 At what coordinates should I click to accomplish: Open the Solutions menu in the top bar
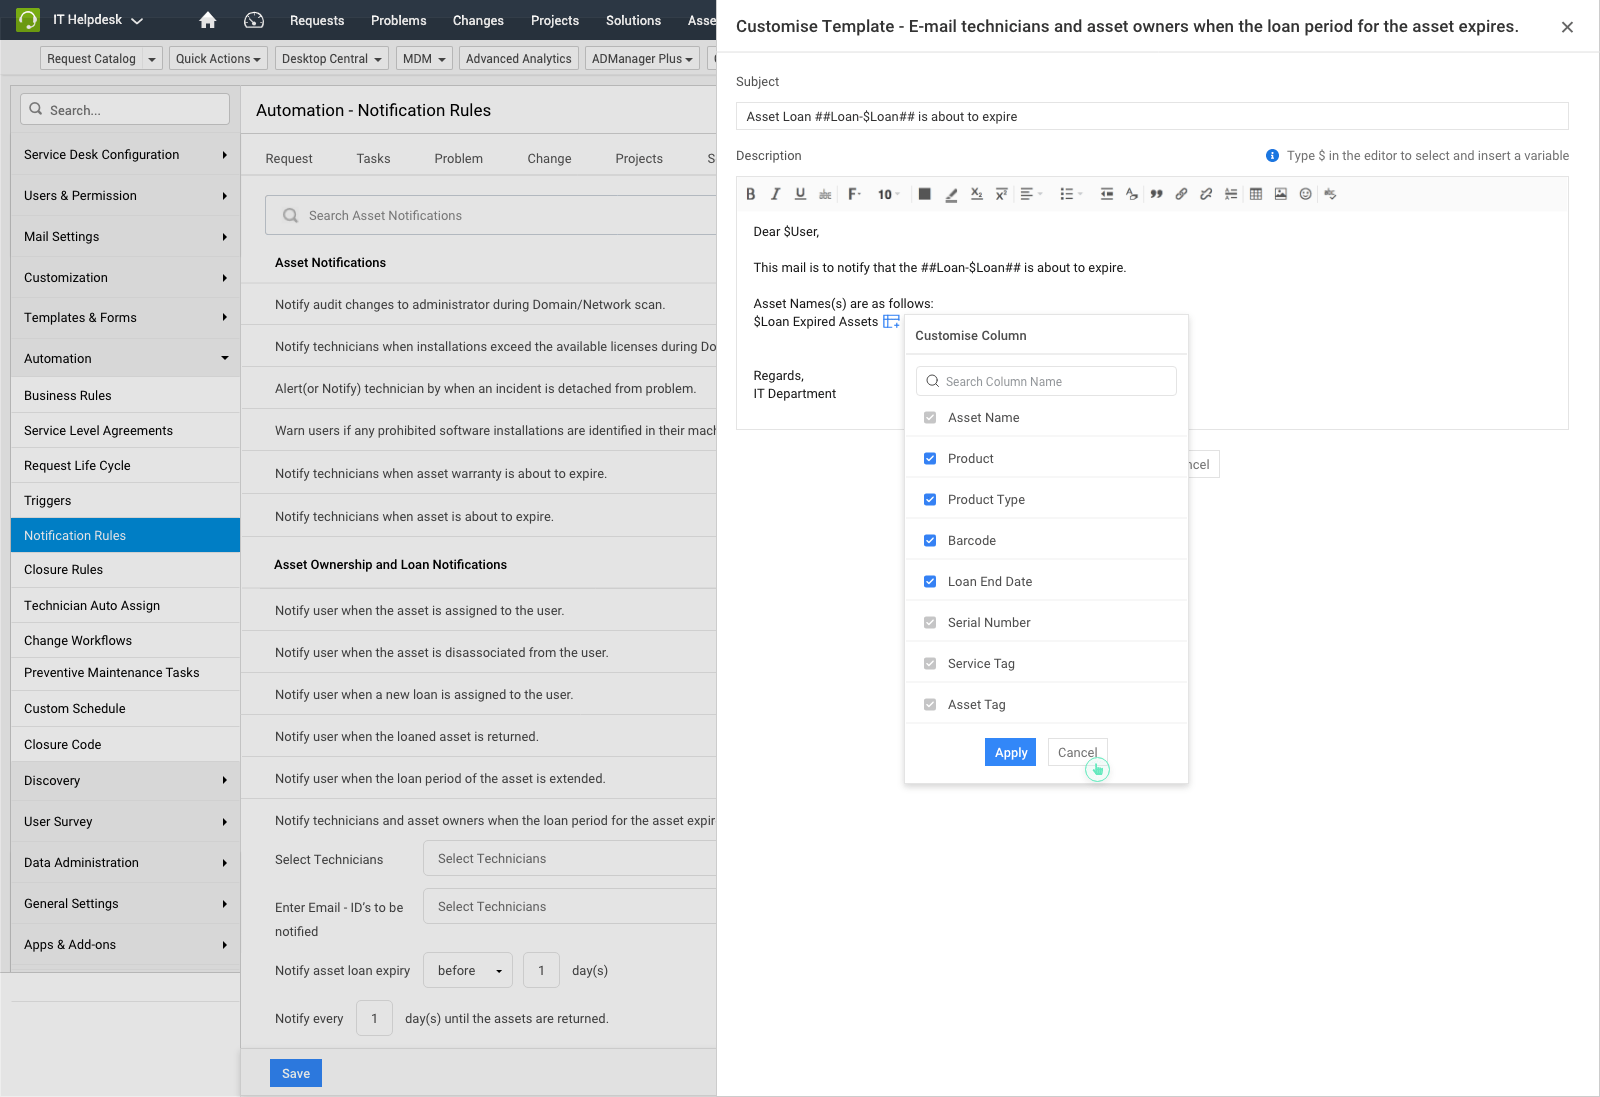click(x=632, y=20)
